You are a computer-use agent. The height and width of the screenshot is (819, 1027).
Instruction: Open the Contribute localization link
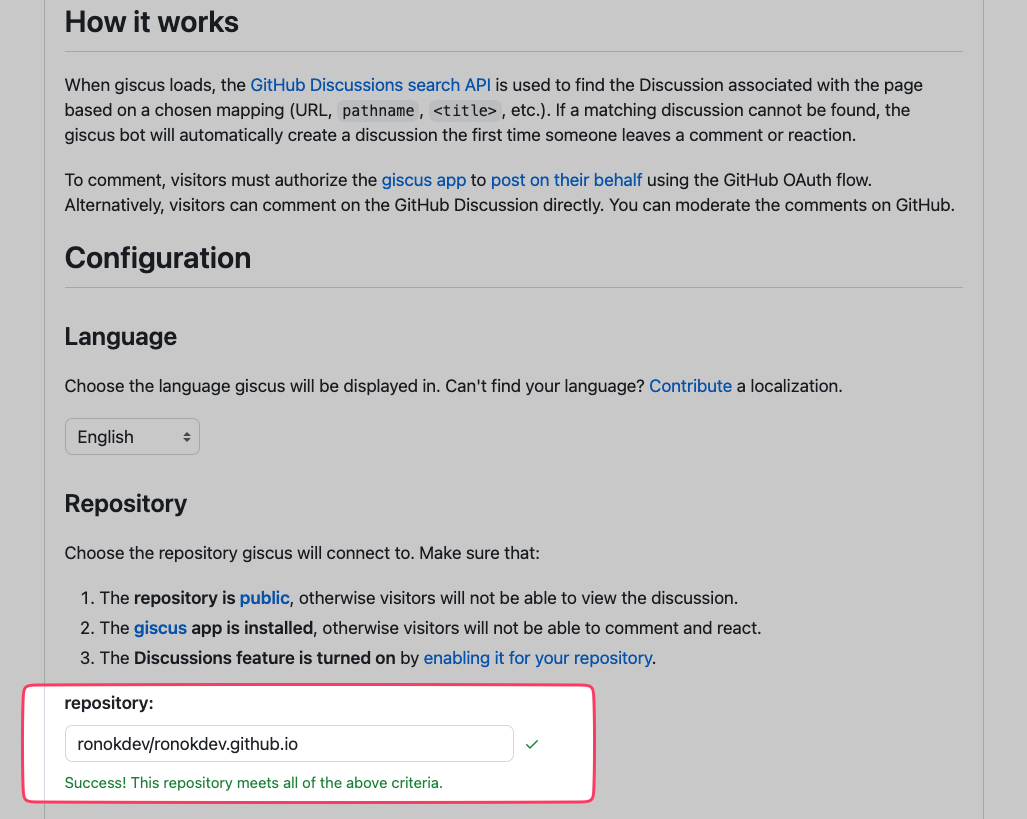690,385
